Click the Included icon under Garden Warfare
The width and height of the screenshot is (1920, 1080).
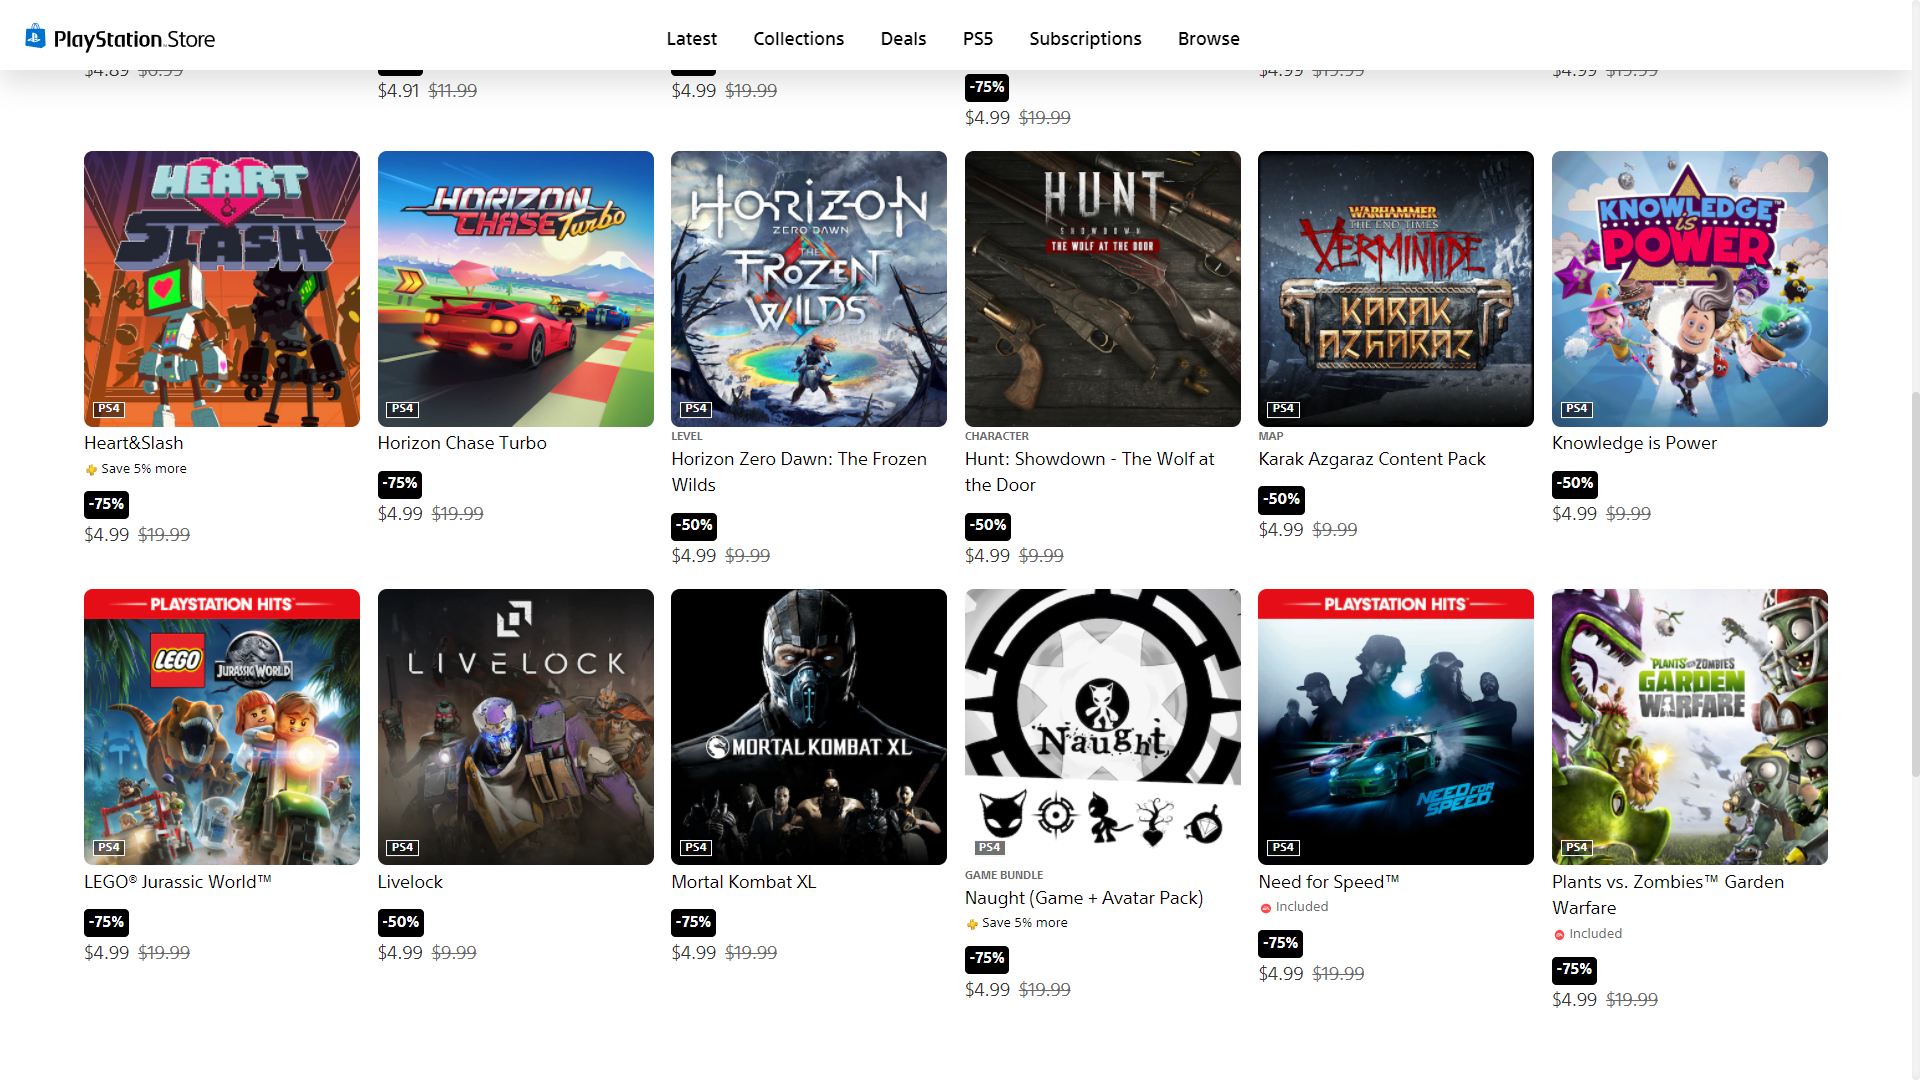point(1559,935)
